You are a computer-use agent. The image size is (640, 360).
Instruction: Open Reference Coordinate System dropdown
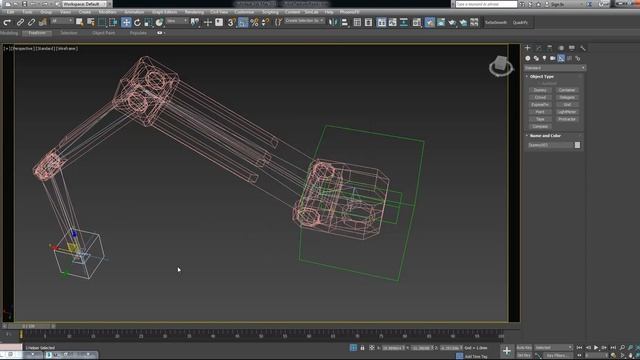coord(177,21)
